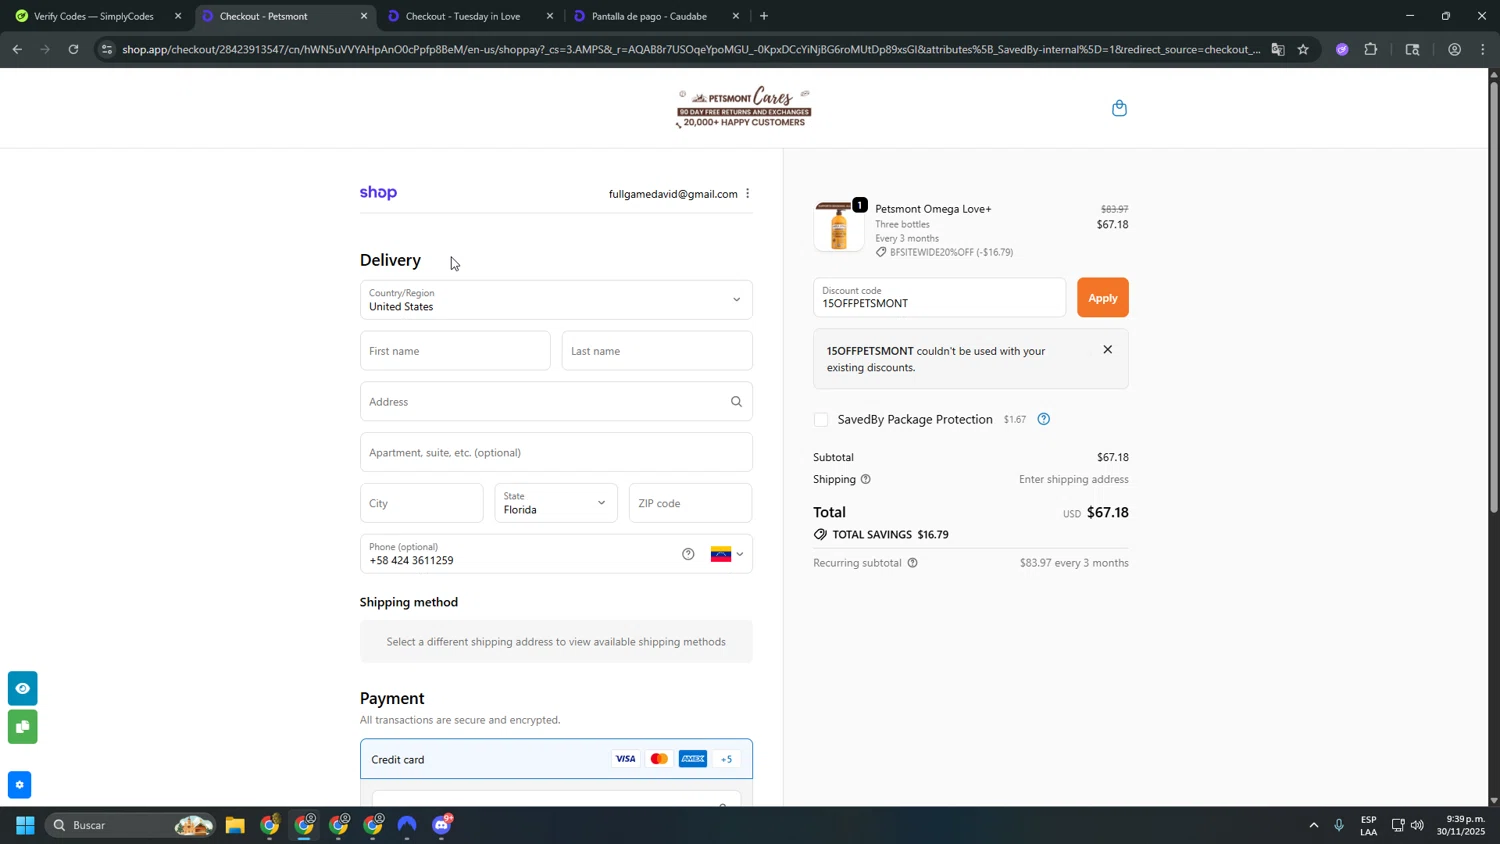
Task: Click the First name field
Action: [x=455, y=351]
